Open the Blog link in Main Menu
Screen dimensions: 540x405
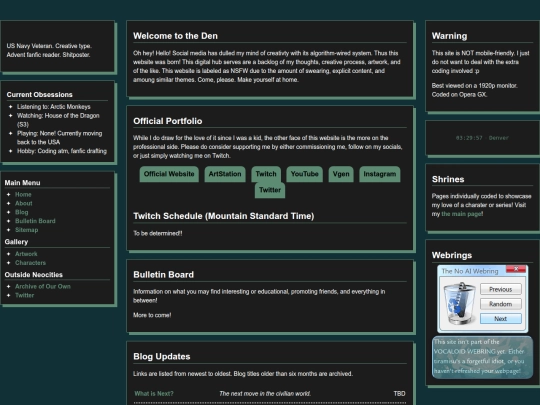22,212
